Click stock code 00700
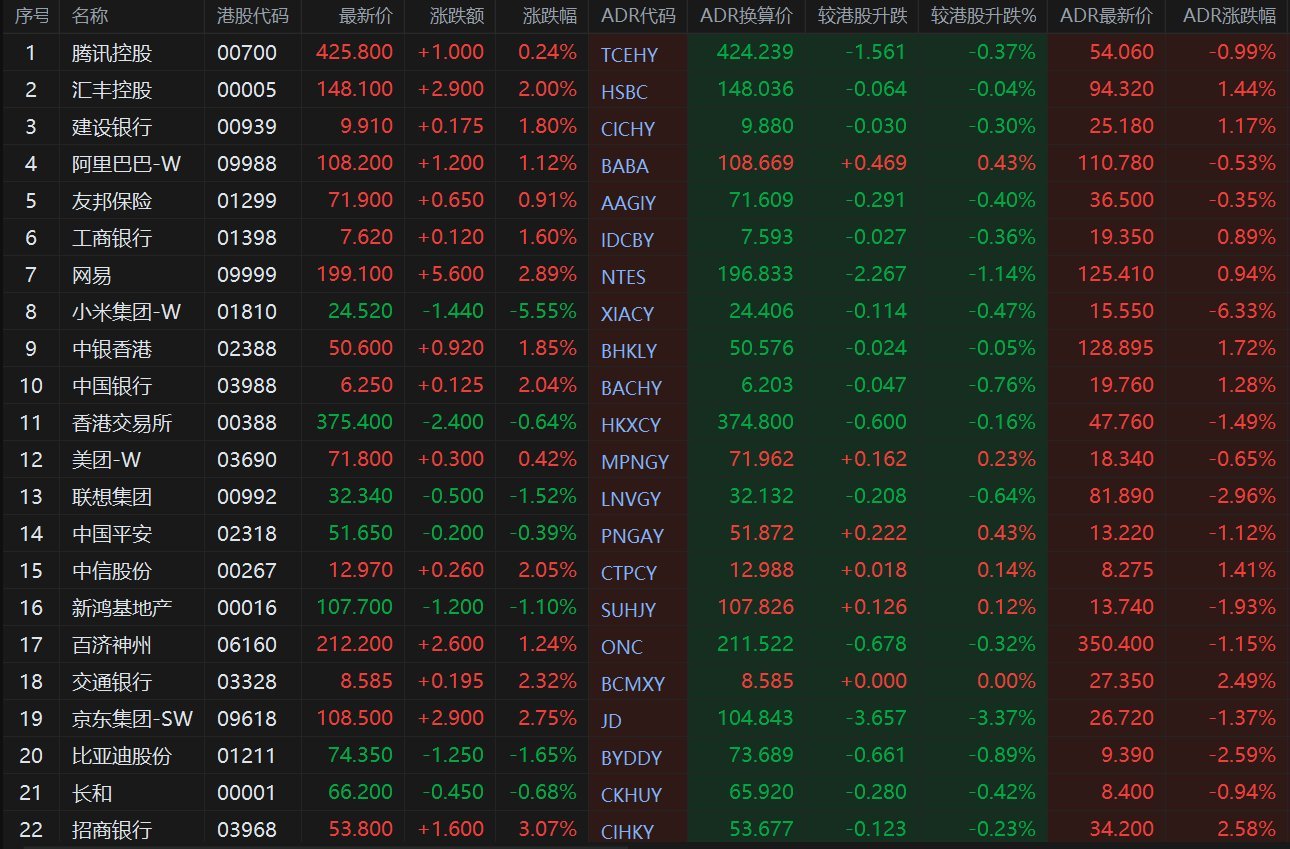 247,52
